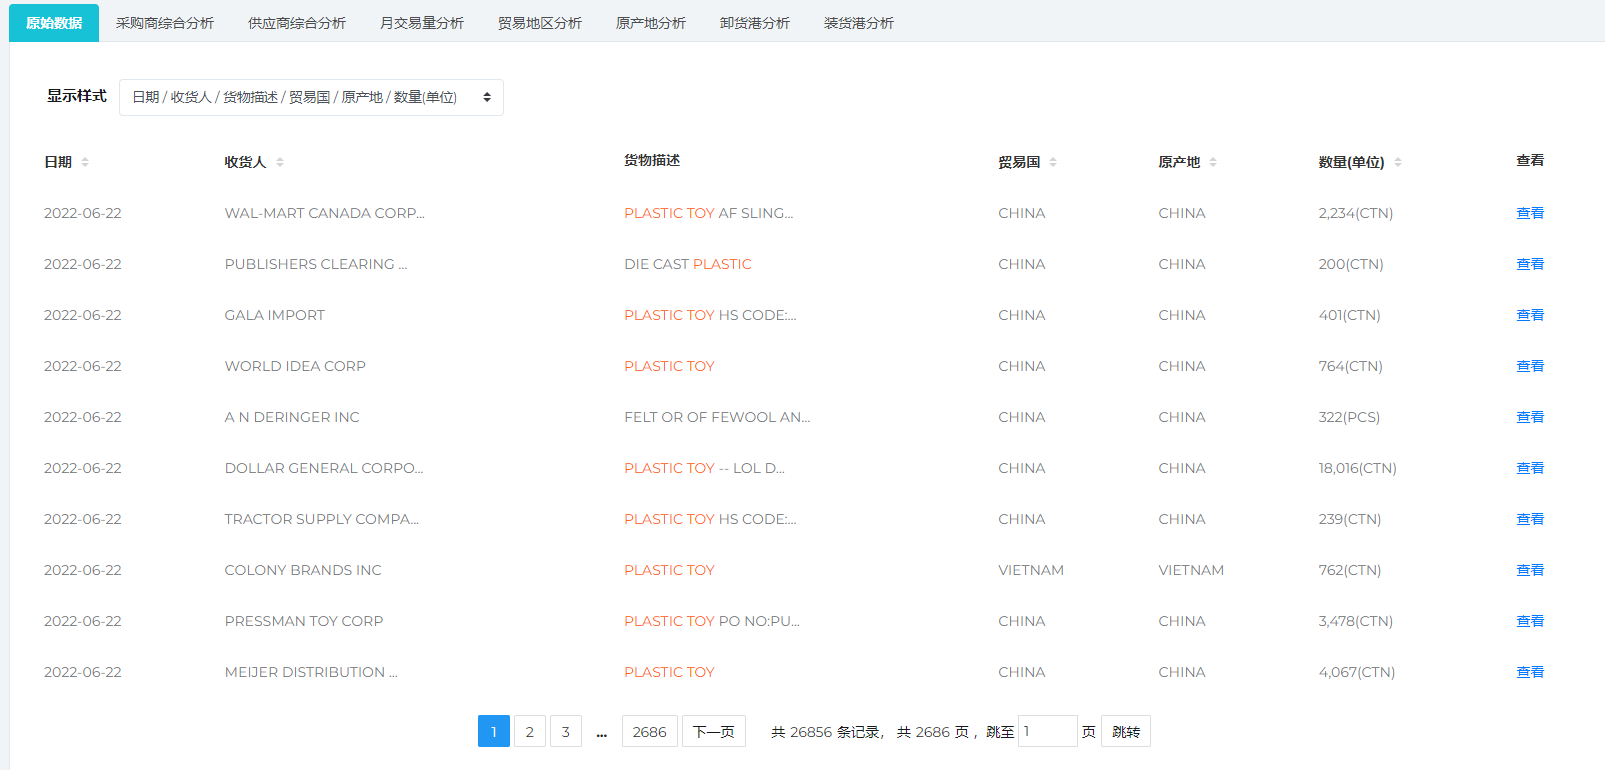Toggle sort icon beside 贸易国 header
The height and width of the screenshot is (770, 1605).
click(1053, 162)
